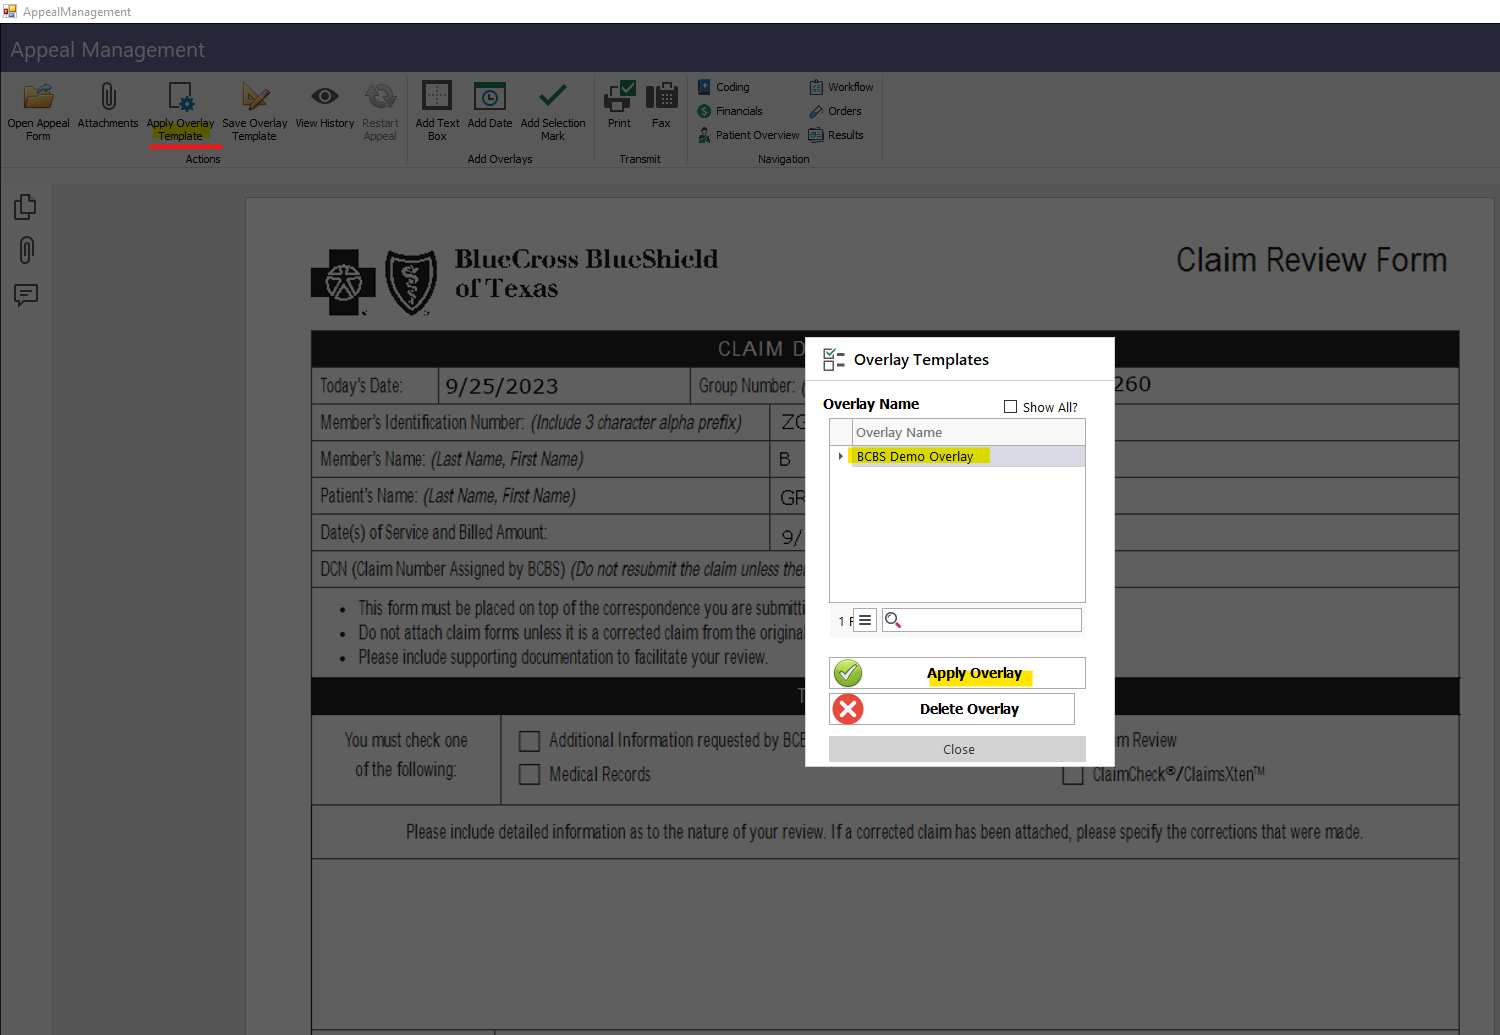Navigate to Coding
The height and width of the screenshot is (1035, 1500).
(724, 87)
